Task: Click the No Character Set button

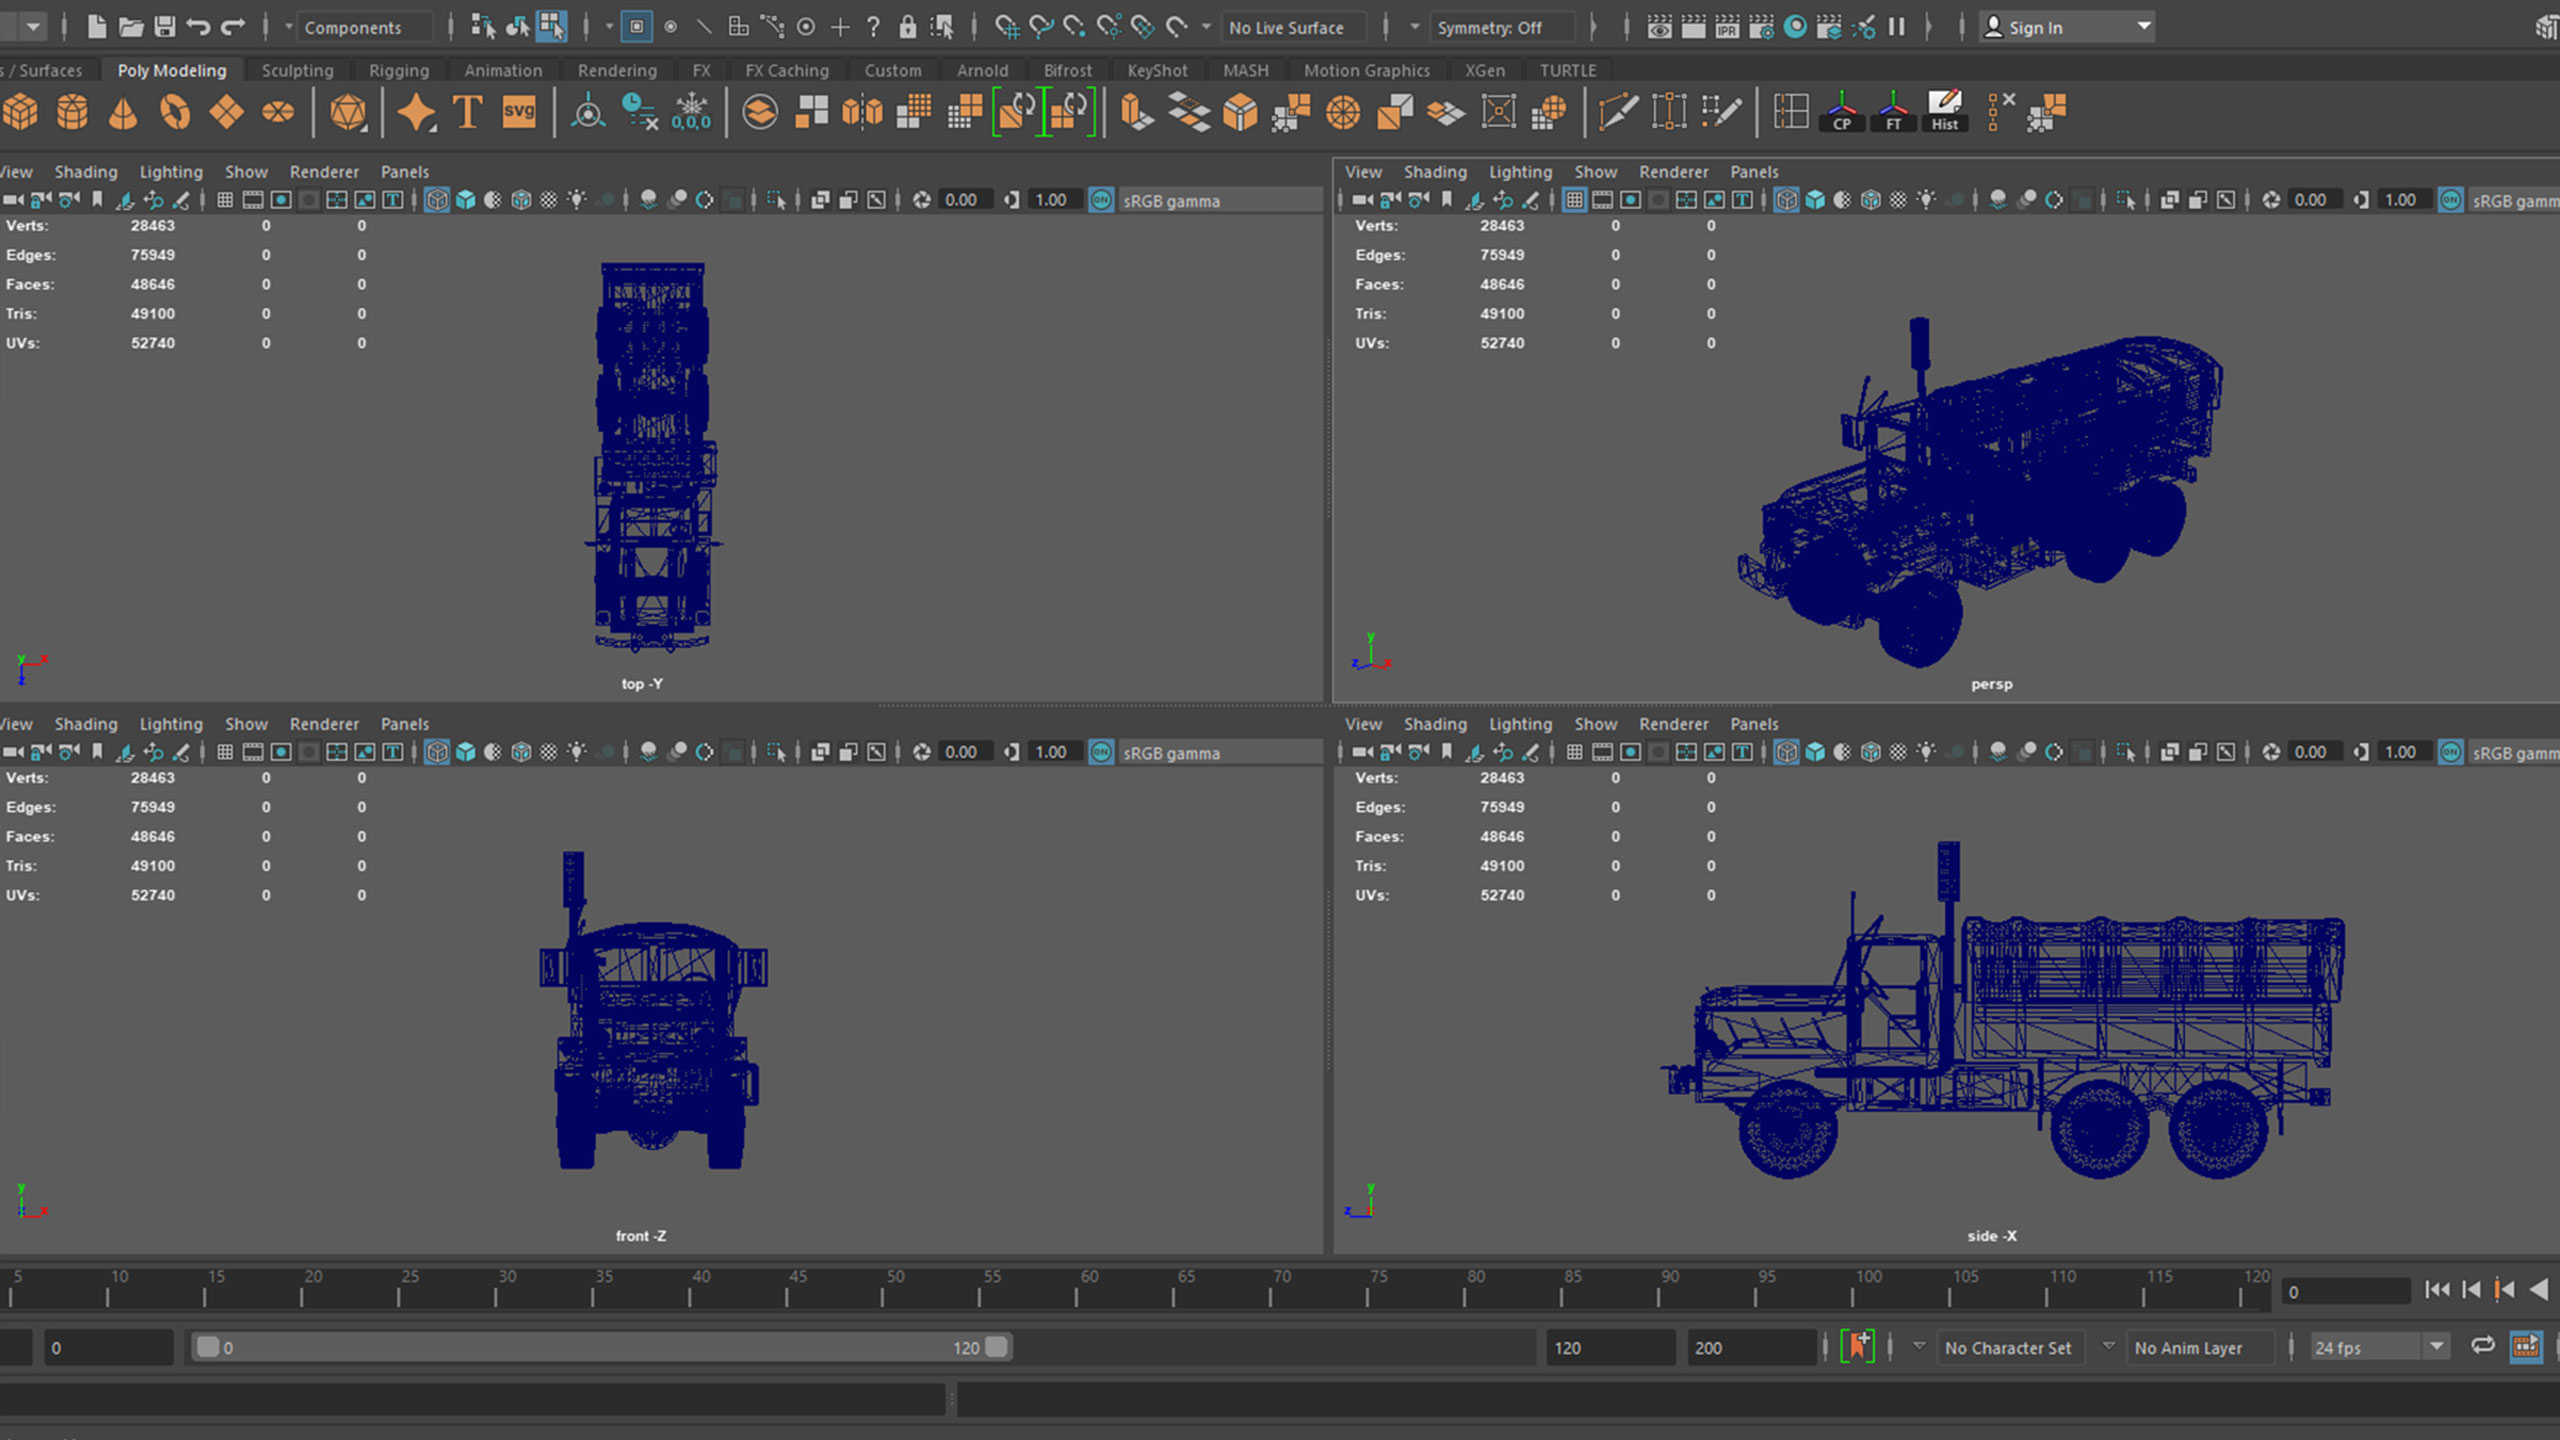Action: click(x=2008, y=1348)
